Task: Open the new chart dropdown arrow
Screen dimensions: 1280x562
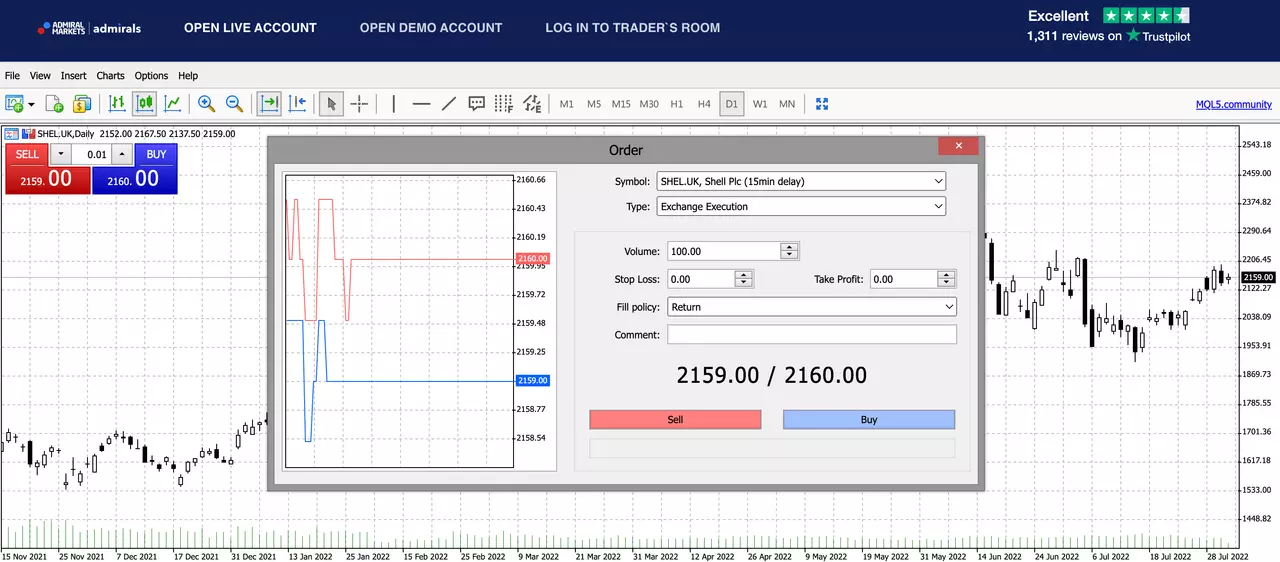Action: click(x=32, y=104)
